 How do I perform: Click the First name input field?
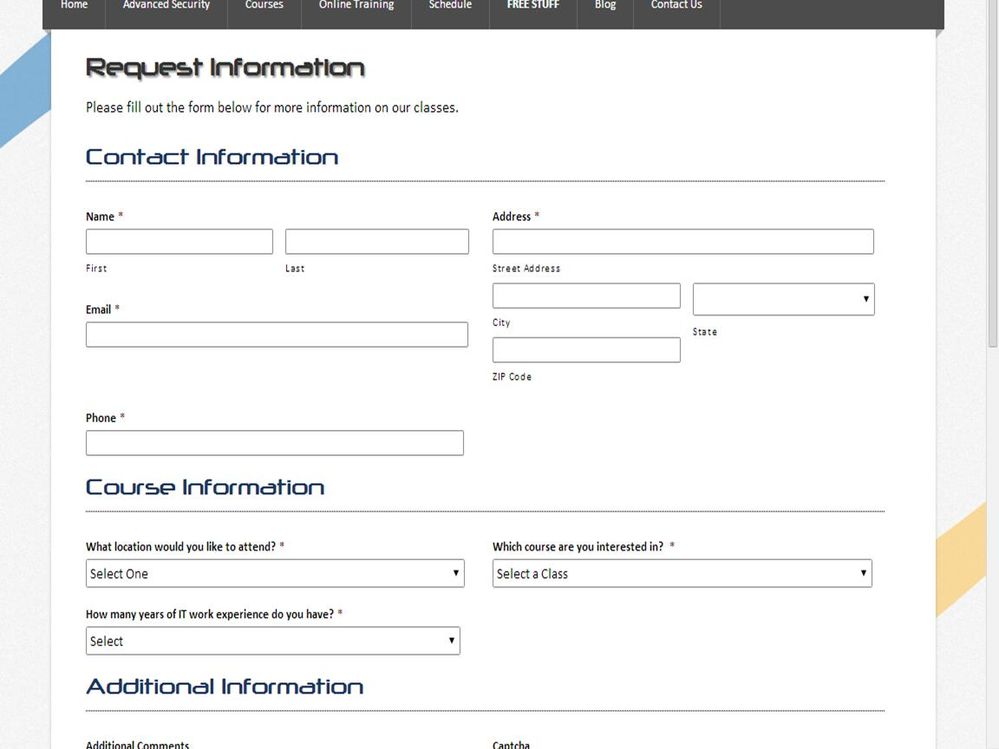[179, 242]
